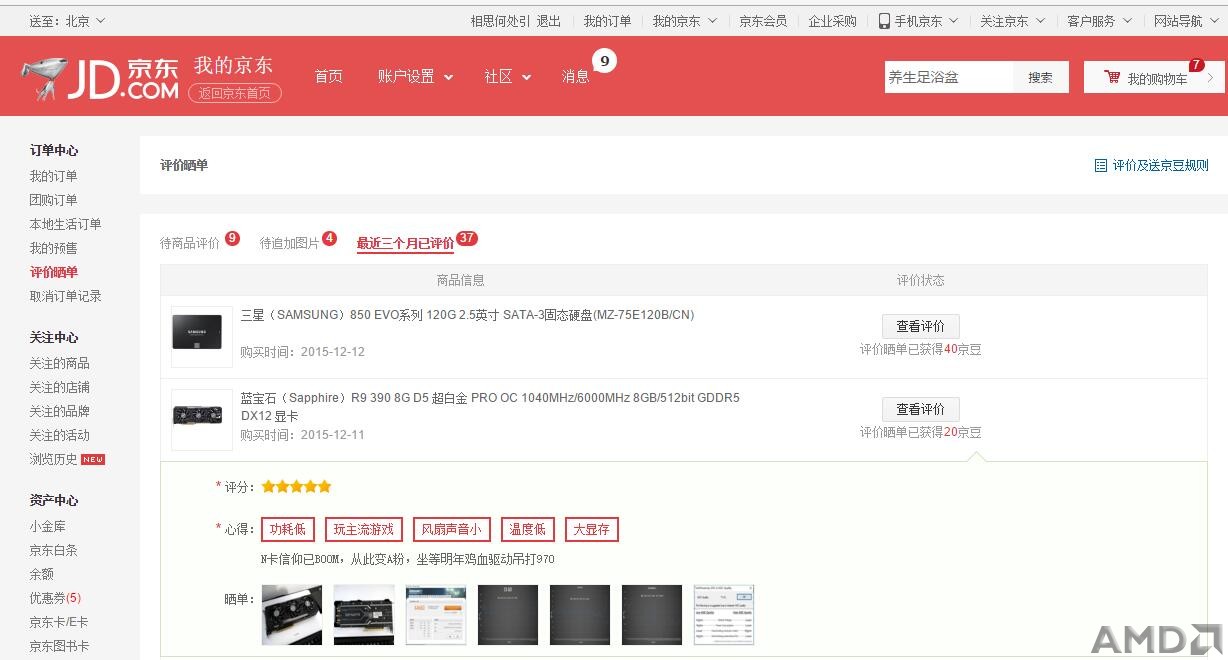Click the 退出 link

tap(549, 20)
